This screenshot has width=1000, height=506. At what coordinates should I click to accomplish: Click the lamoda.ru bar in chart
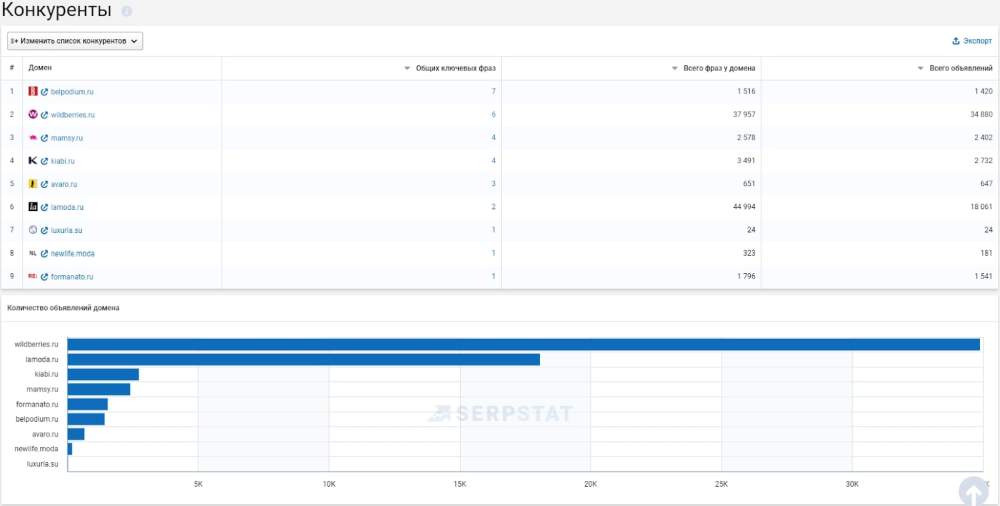click(304, 359)
